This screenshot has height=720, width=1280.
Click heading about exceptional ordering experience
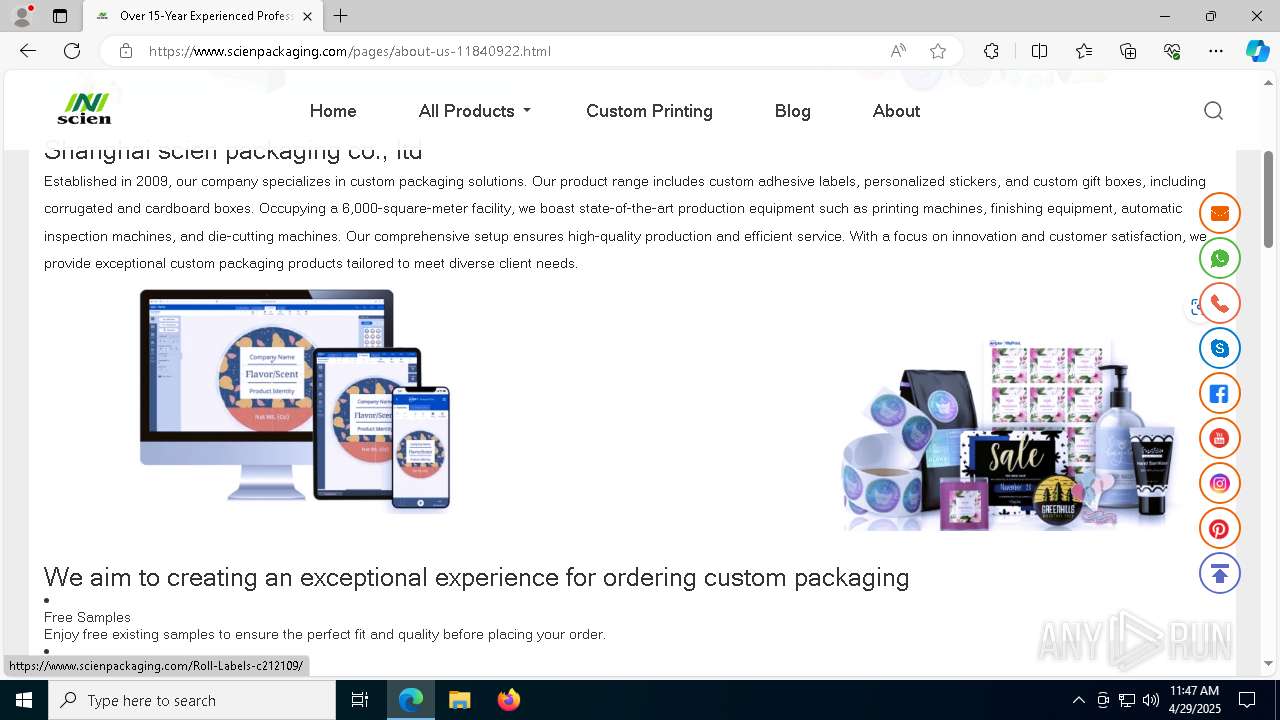476,578
